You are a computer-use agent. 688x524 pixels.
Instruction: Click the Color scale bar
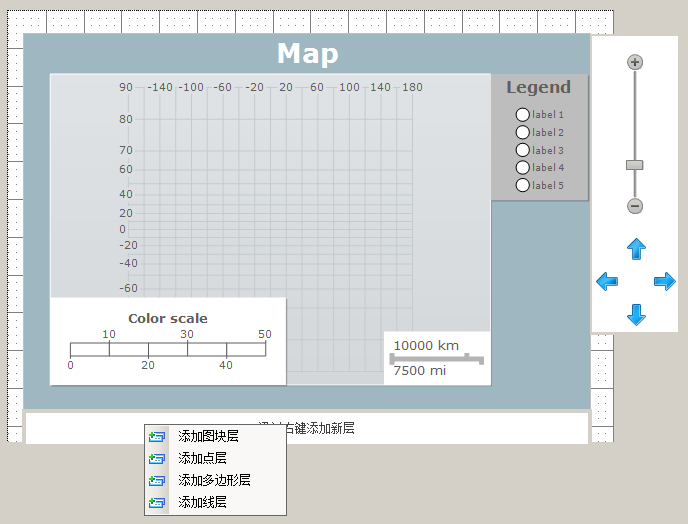click(168, 349)
